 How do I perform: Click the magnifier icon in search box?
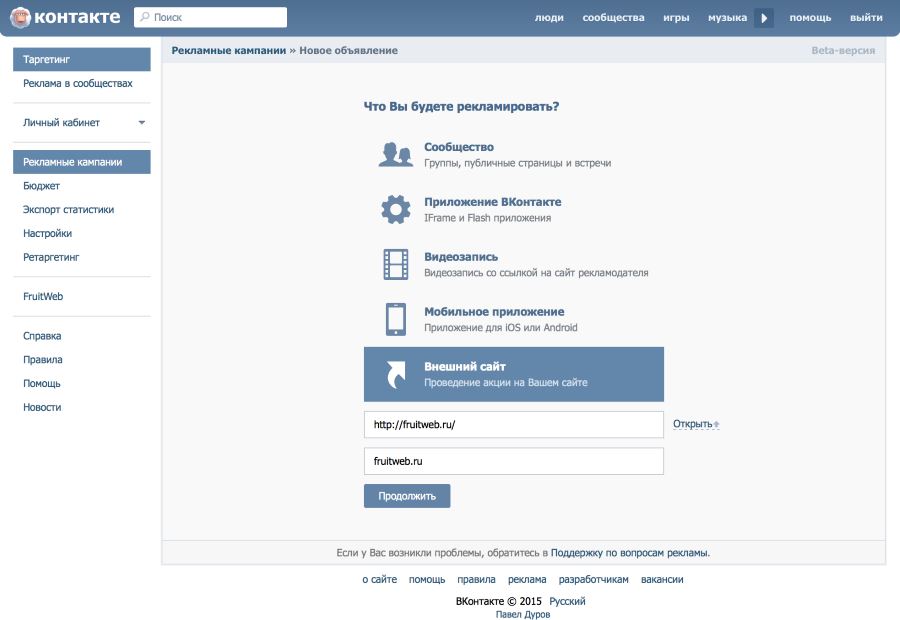145,17
